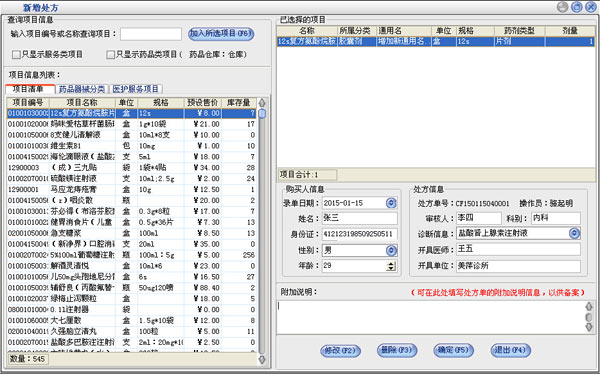Select row 0.11注射器
Screen dimensions: 600x375
point(131,310)
